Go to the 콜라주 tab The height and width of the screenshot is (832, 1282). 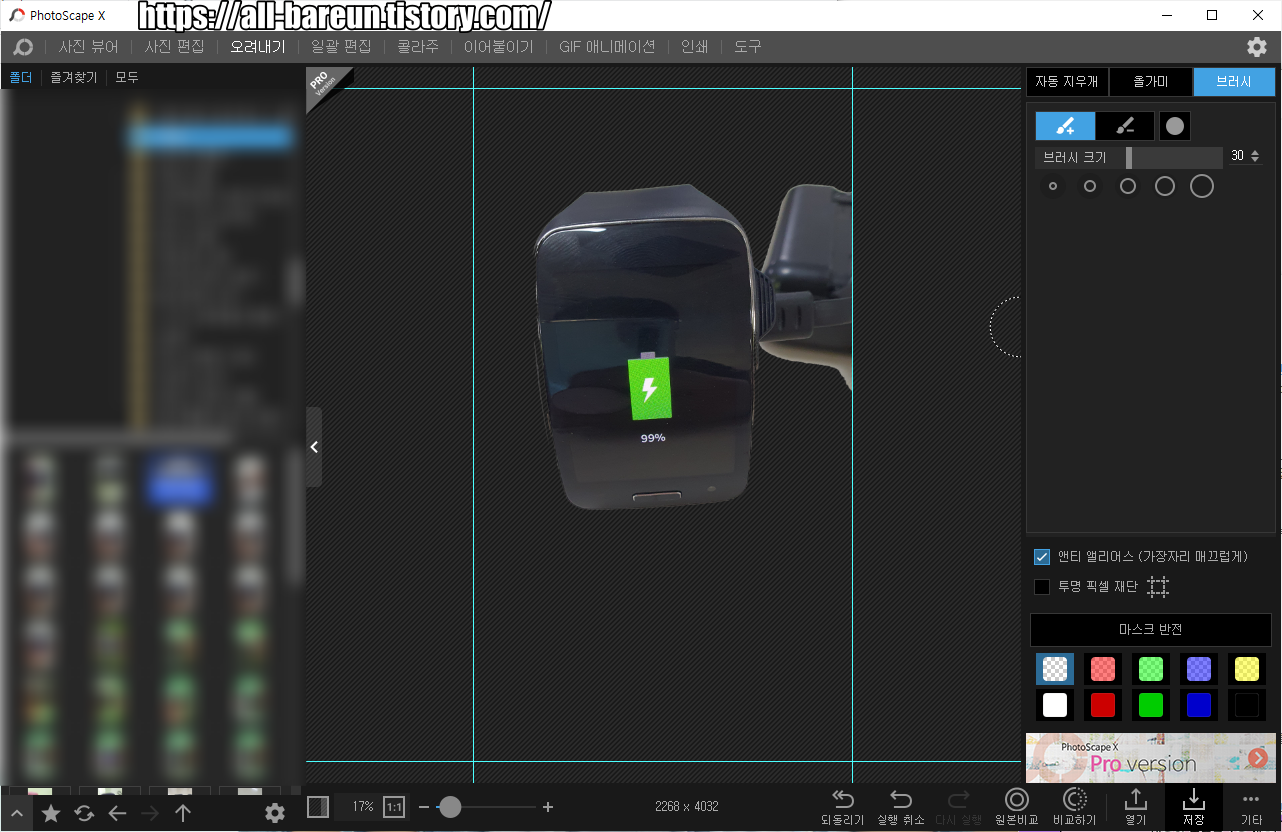point(418,47)
